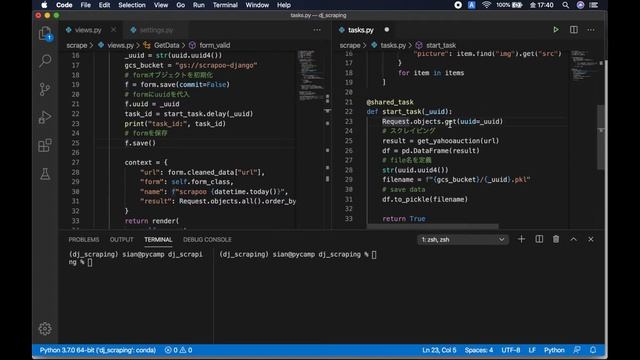
Task: Open the Wi-Fi status menu
Action: point(486,5)
